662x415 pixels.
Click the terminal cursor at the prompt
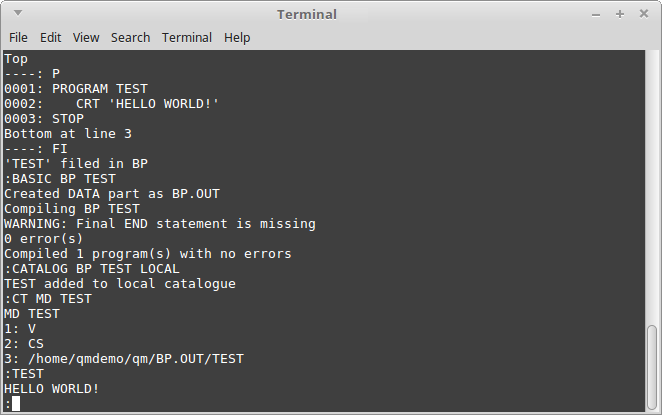(16, 404)
